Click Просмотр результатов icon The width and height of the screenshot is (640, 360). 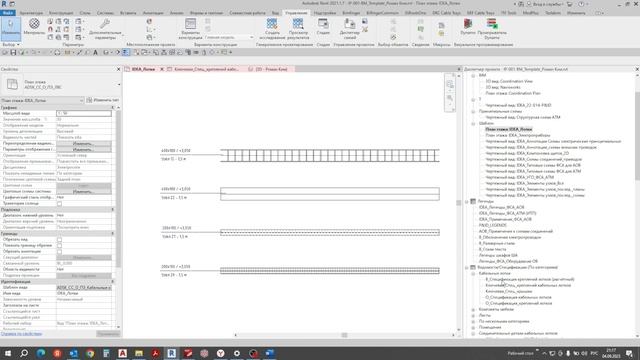point(298,29)
